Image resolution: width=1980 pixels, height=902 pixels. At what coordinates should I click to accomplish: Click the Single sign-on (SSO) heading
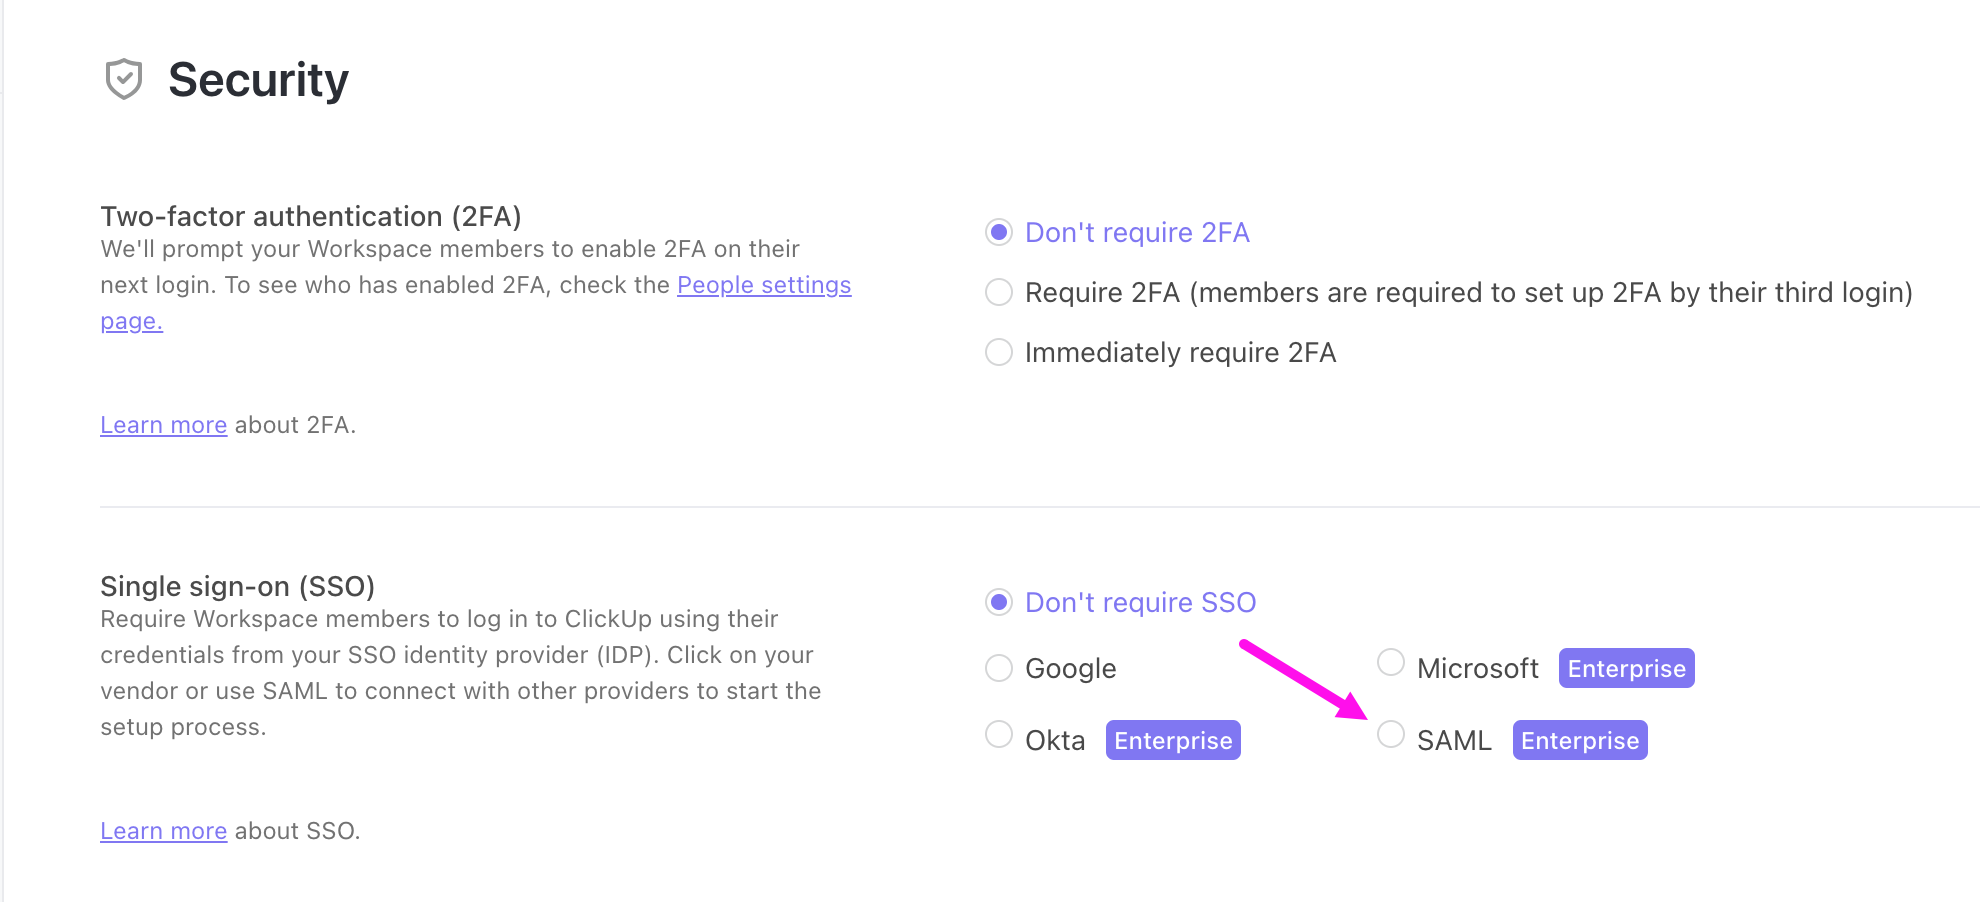(238, 587)
